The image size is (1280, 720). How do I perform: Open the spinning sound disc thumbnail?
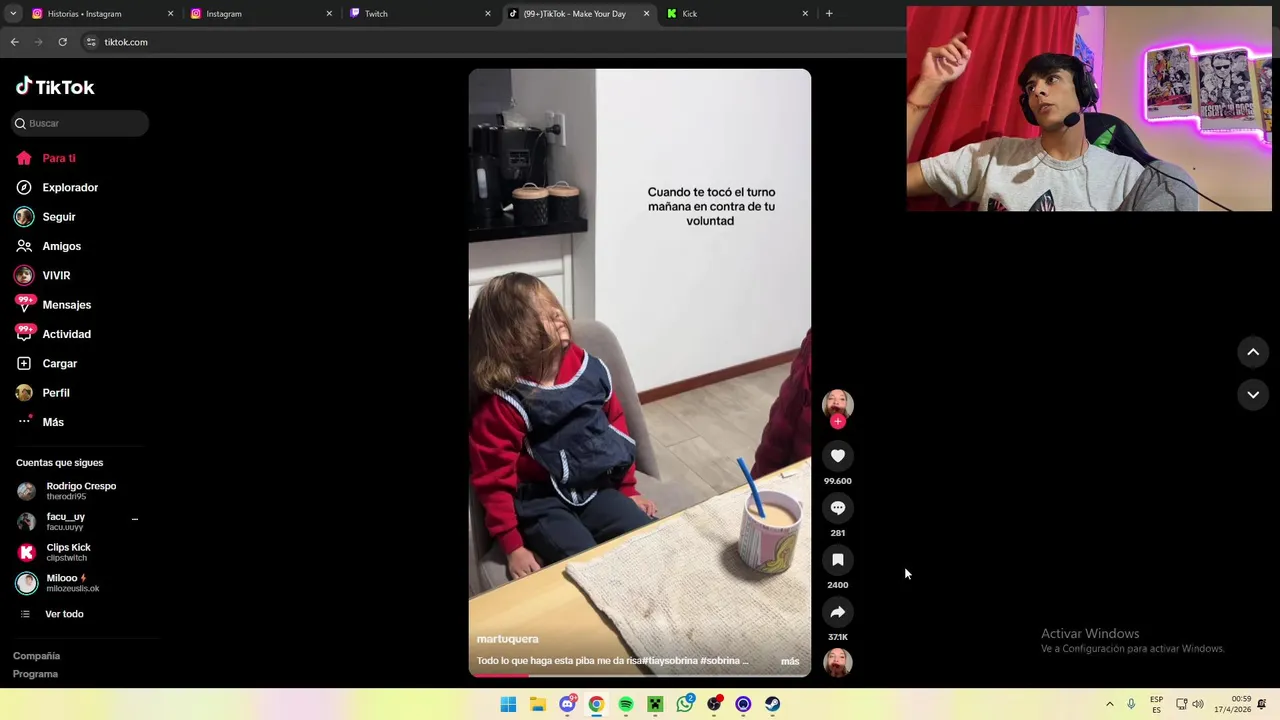[x=838, y=662]
